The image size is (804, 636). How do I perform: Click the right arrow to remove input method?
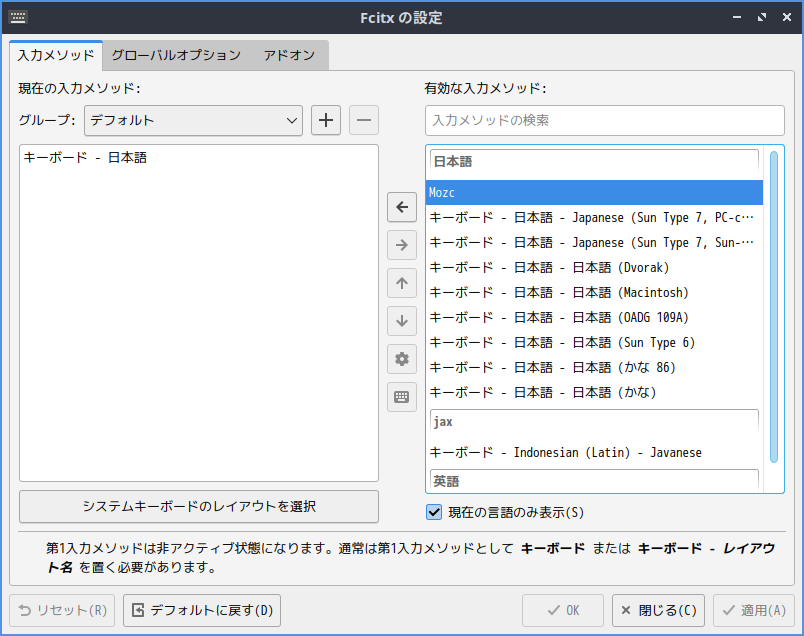pyautogui.click(x=401, y=245)
